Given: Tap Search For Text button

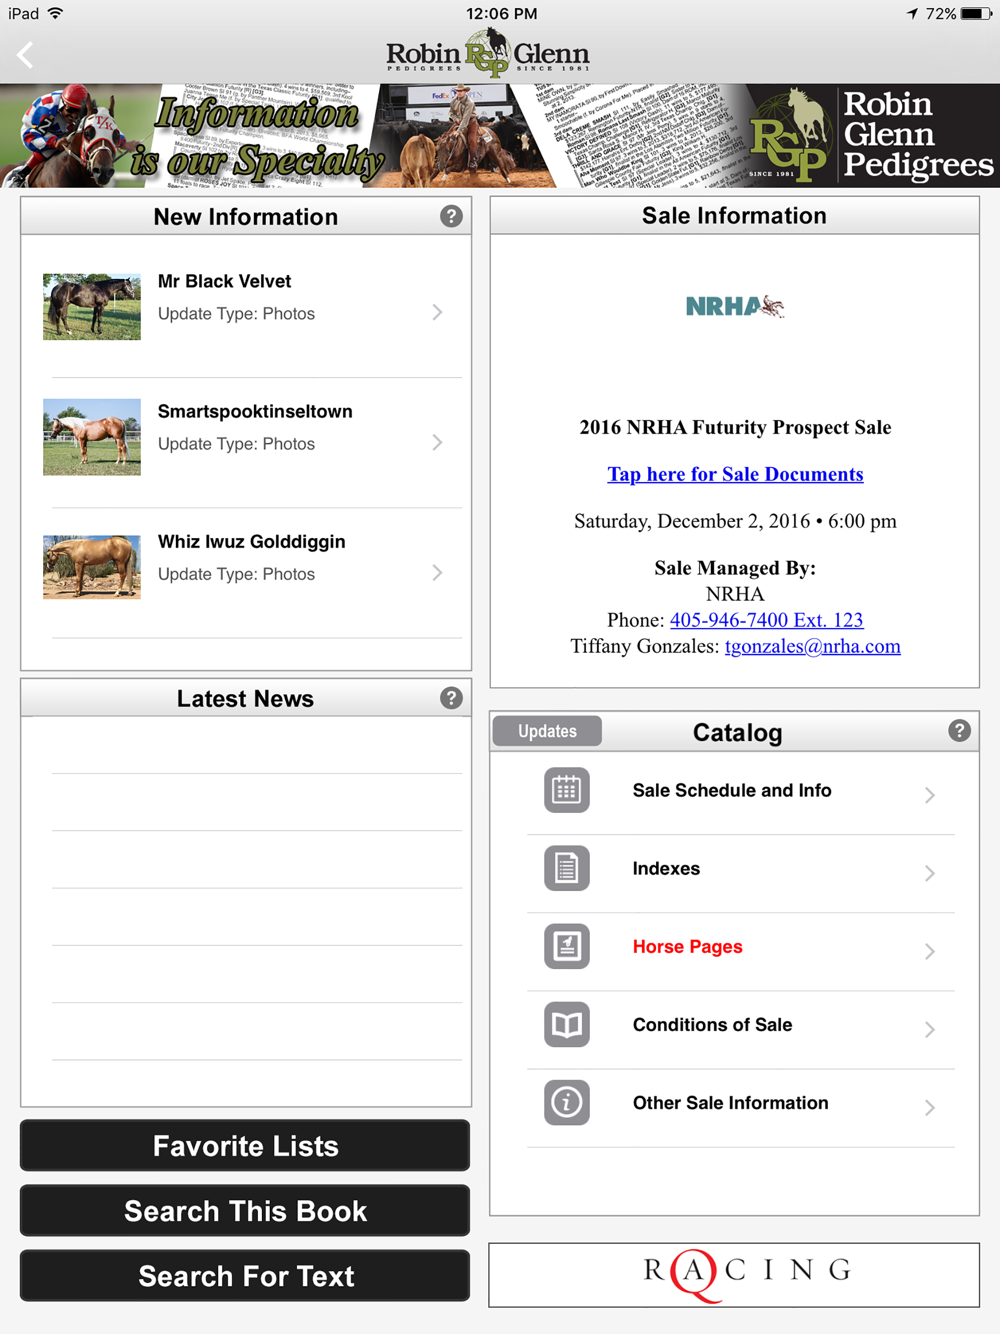Looking at the screenshot, I should pos(245,1276).
